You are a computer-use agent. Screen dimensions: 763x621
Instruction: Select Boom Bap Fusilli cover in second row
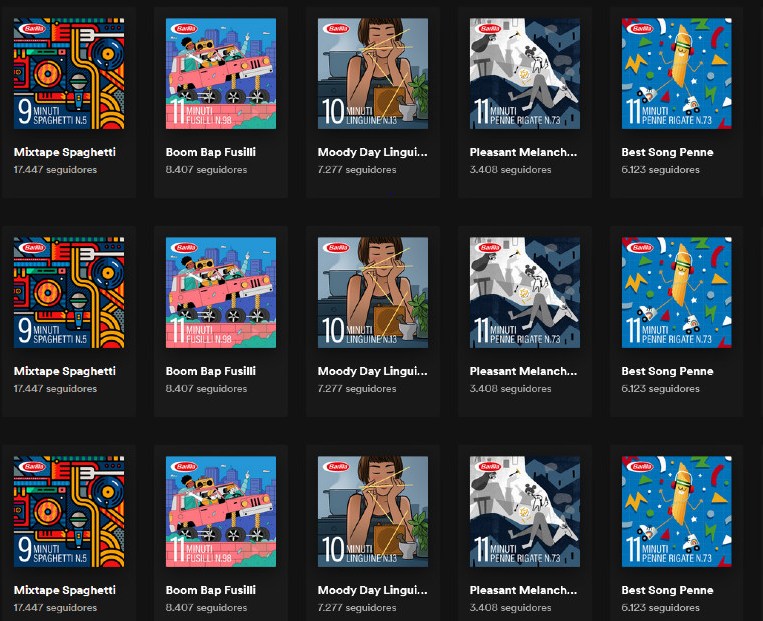coord(221,293)
